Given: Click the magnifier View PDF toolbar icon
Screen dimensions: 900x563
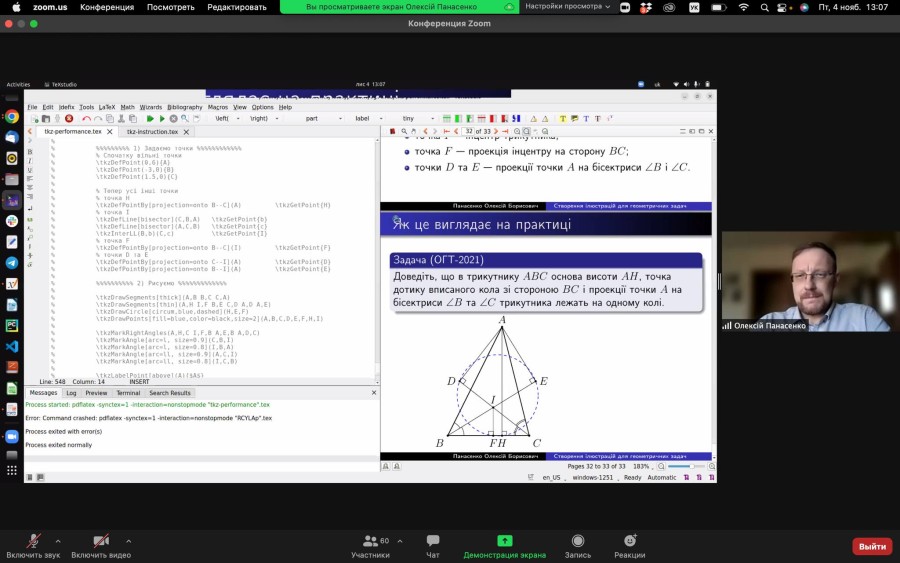Looking at the screenshot, I should [185, 119].
